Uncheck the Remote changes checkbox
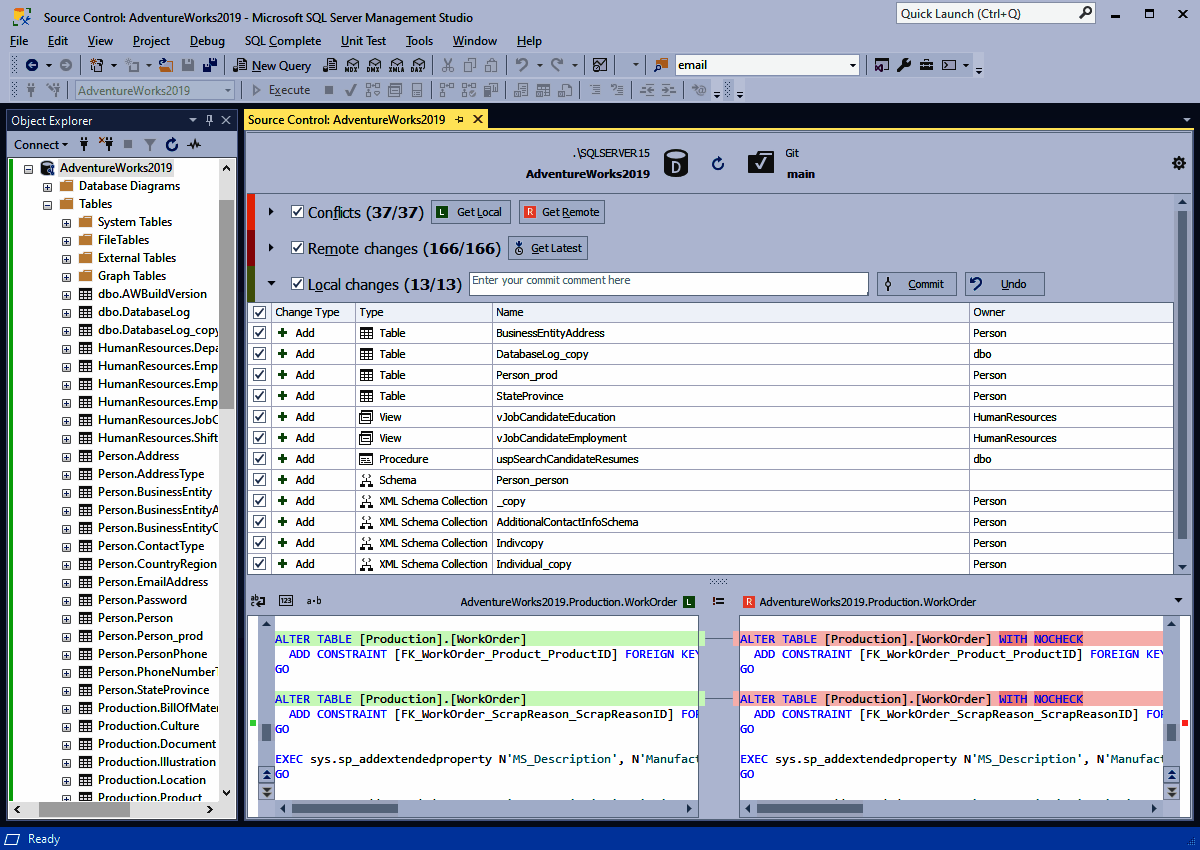The image size is (1200, 850). point(297,248)
